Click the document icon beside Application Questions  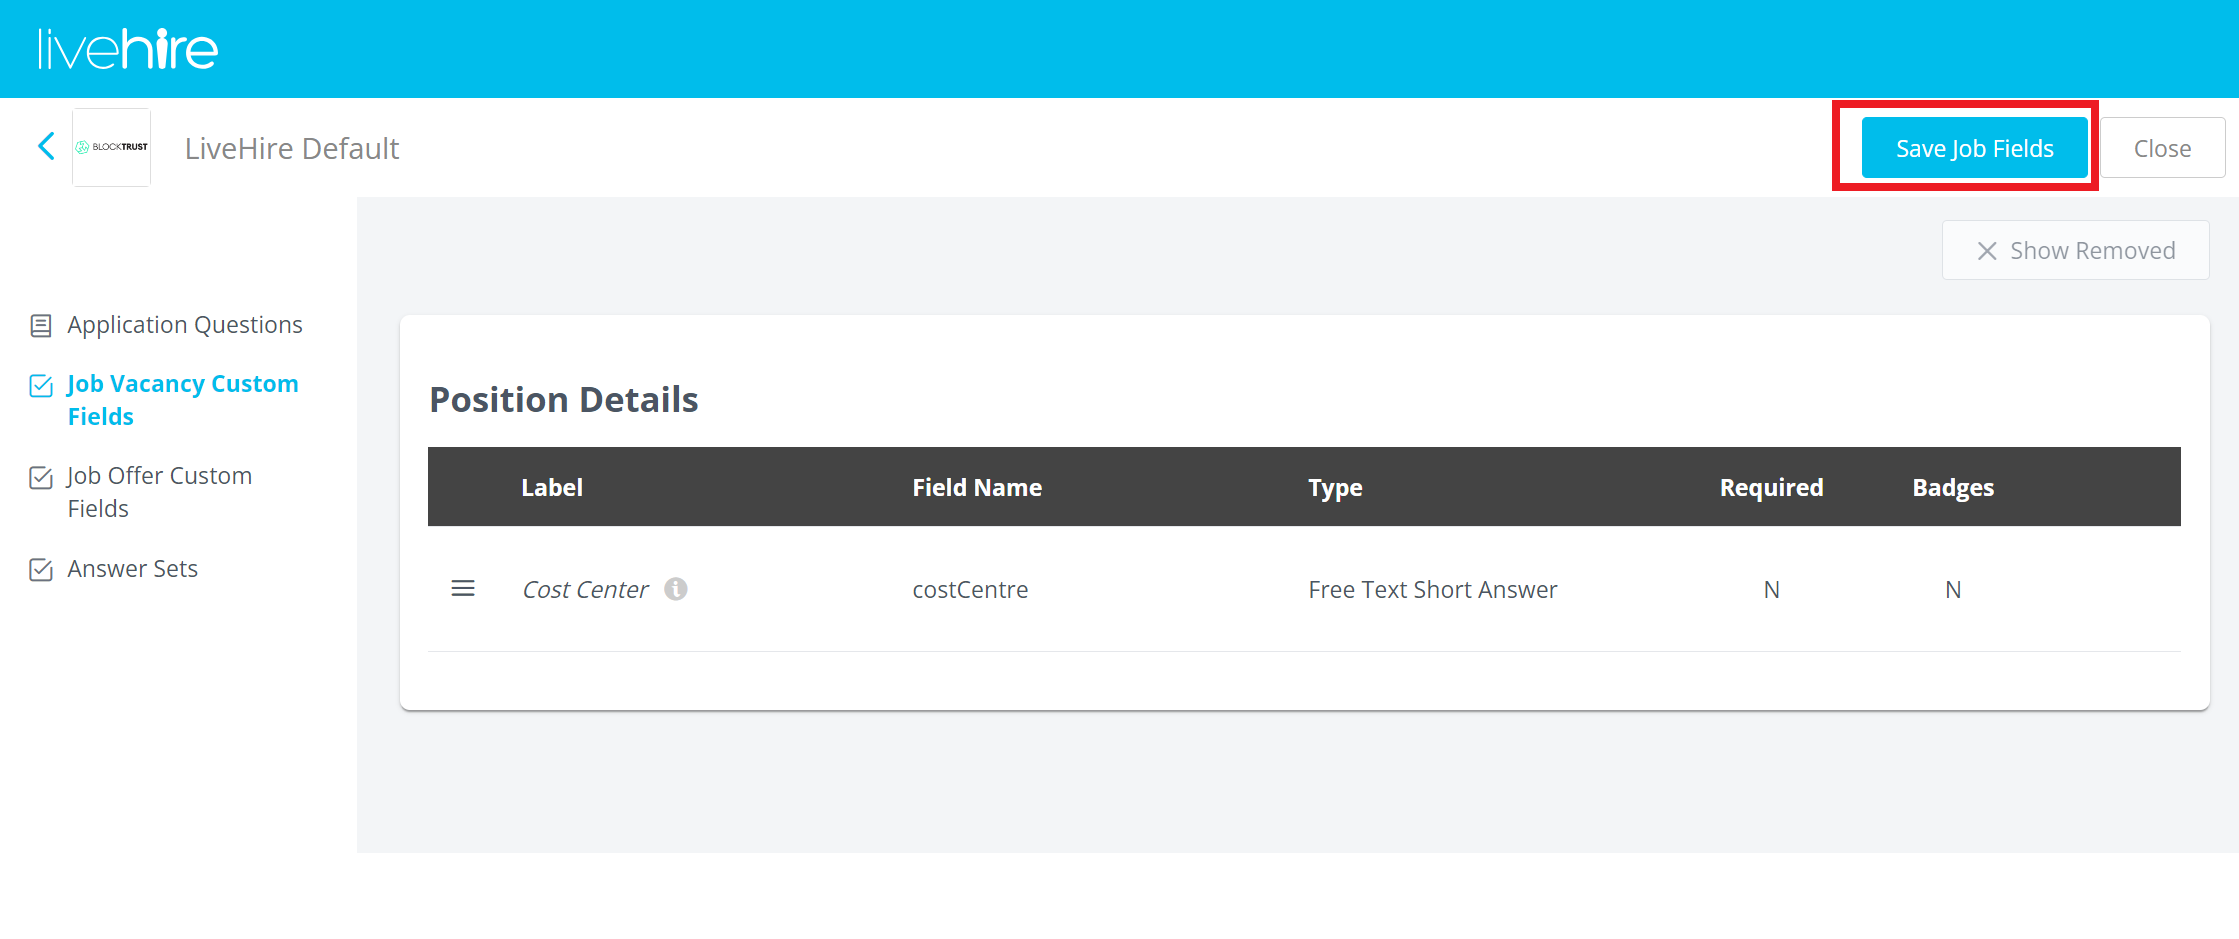(x=41, y=326)
